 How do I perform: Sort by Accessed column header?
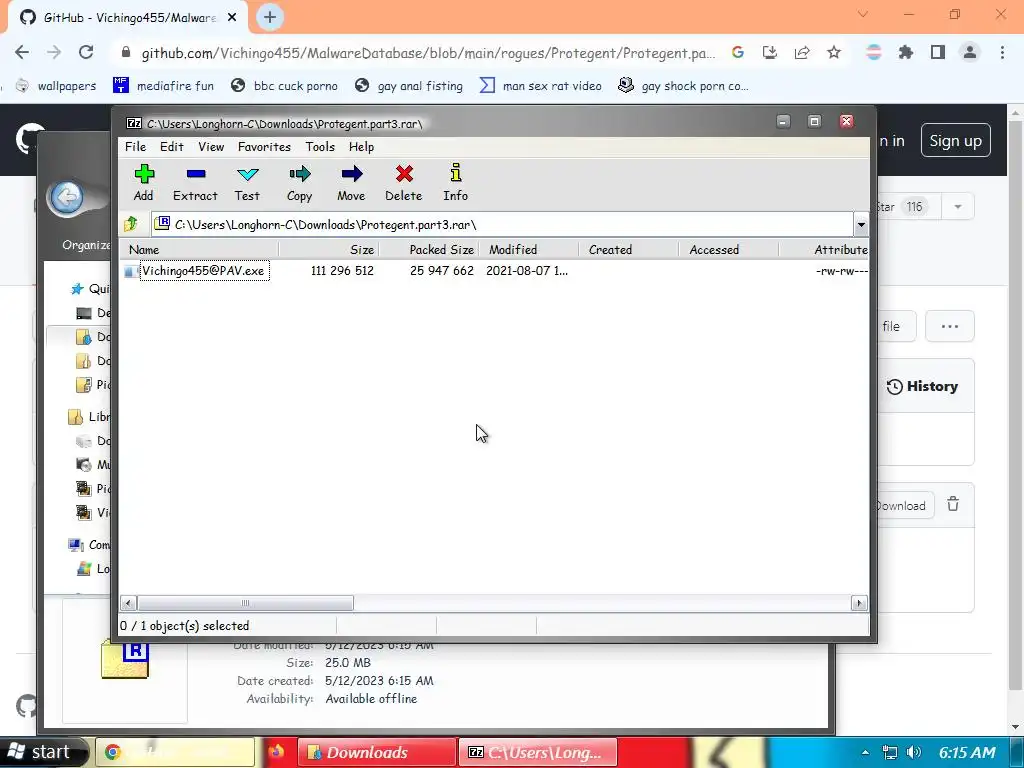[x=729, y=249]
